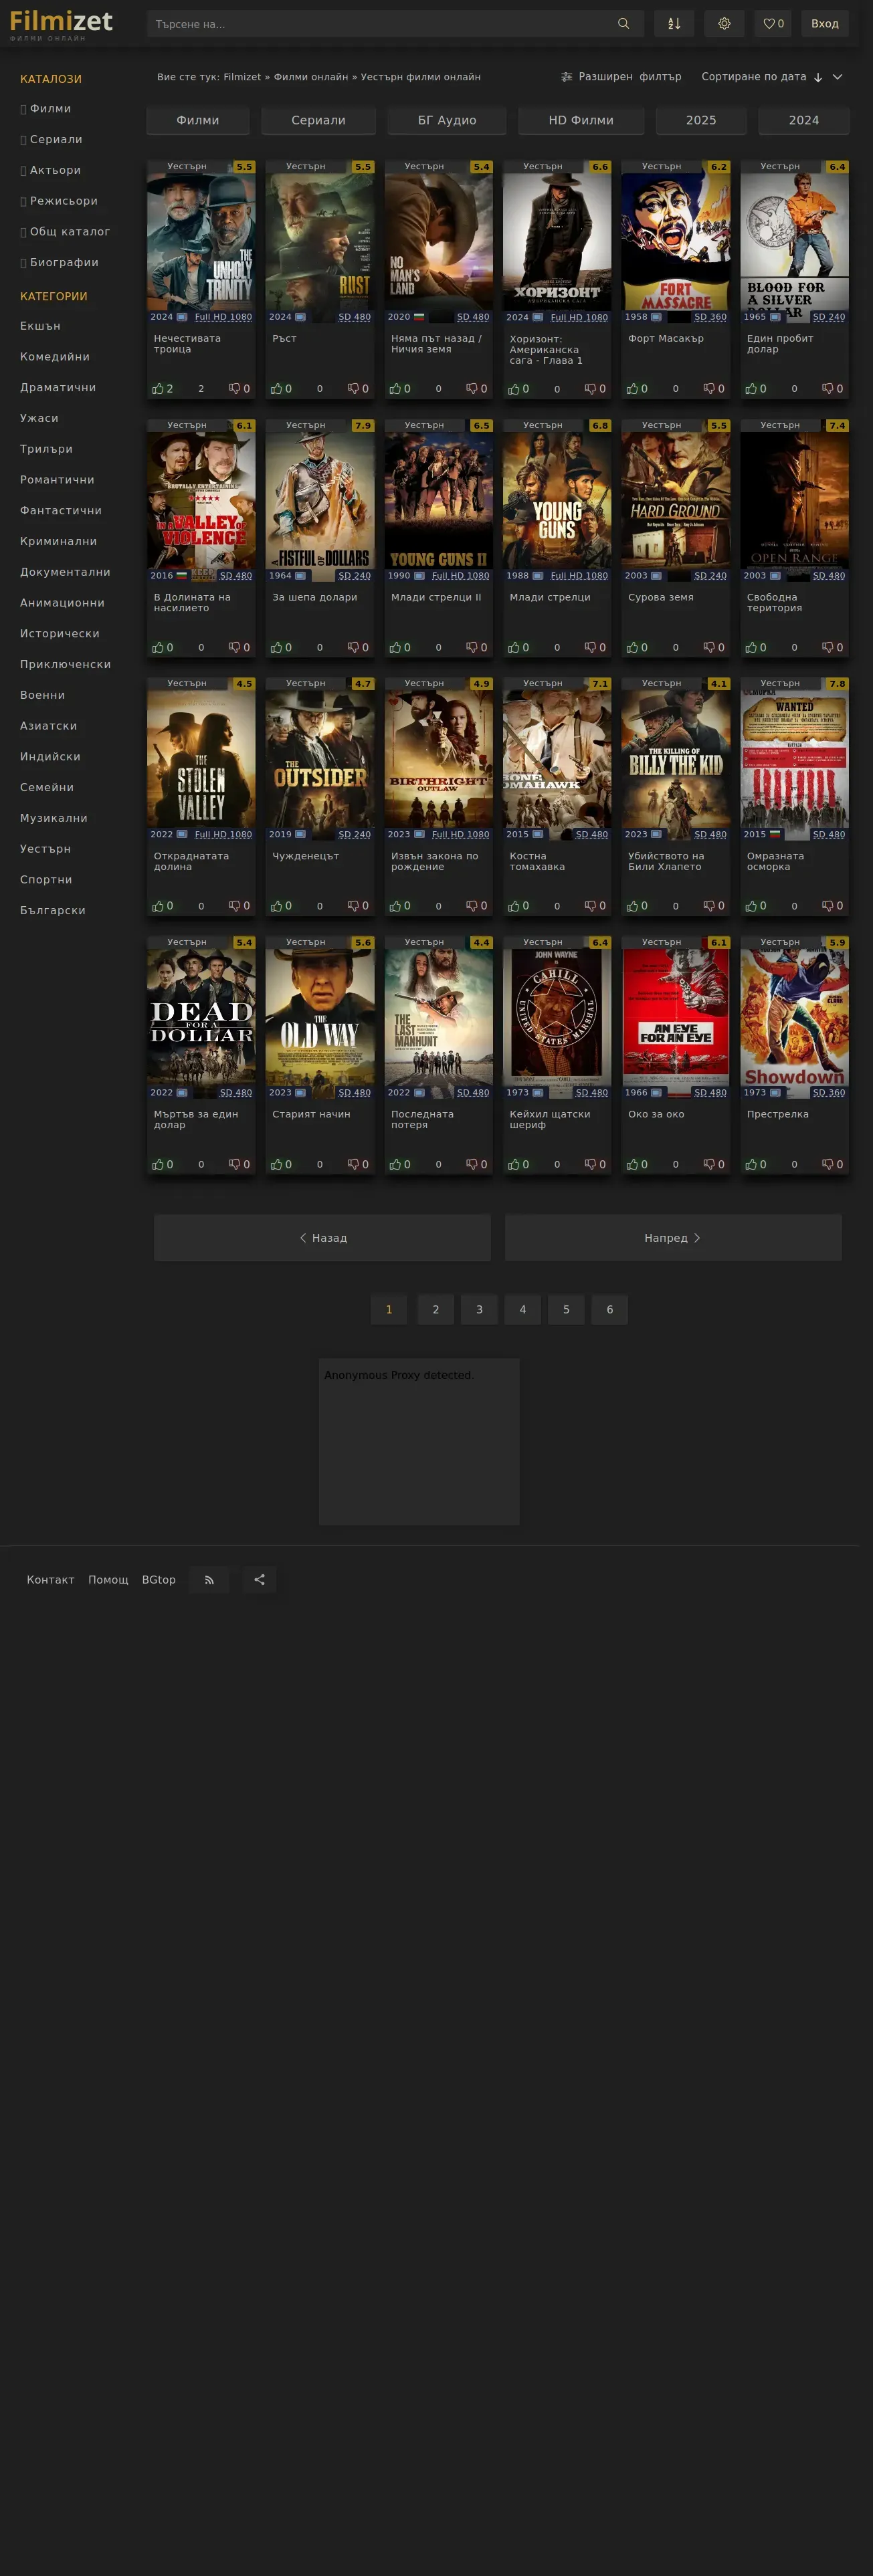The image size is (873, 2576).
Task: Open the Режисьори catalog in sidebar
Action: tap(63, 201)
